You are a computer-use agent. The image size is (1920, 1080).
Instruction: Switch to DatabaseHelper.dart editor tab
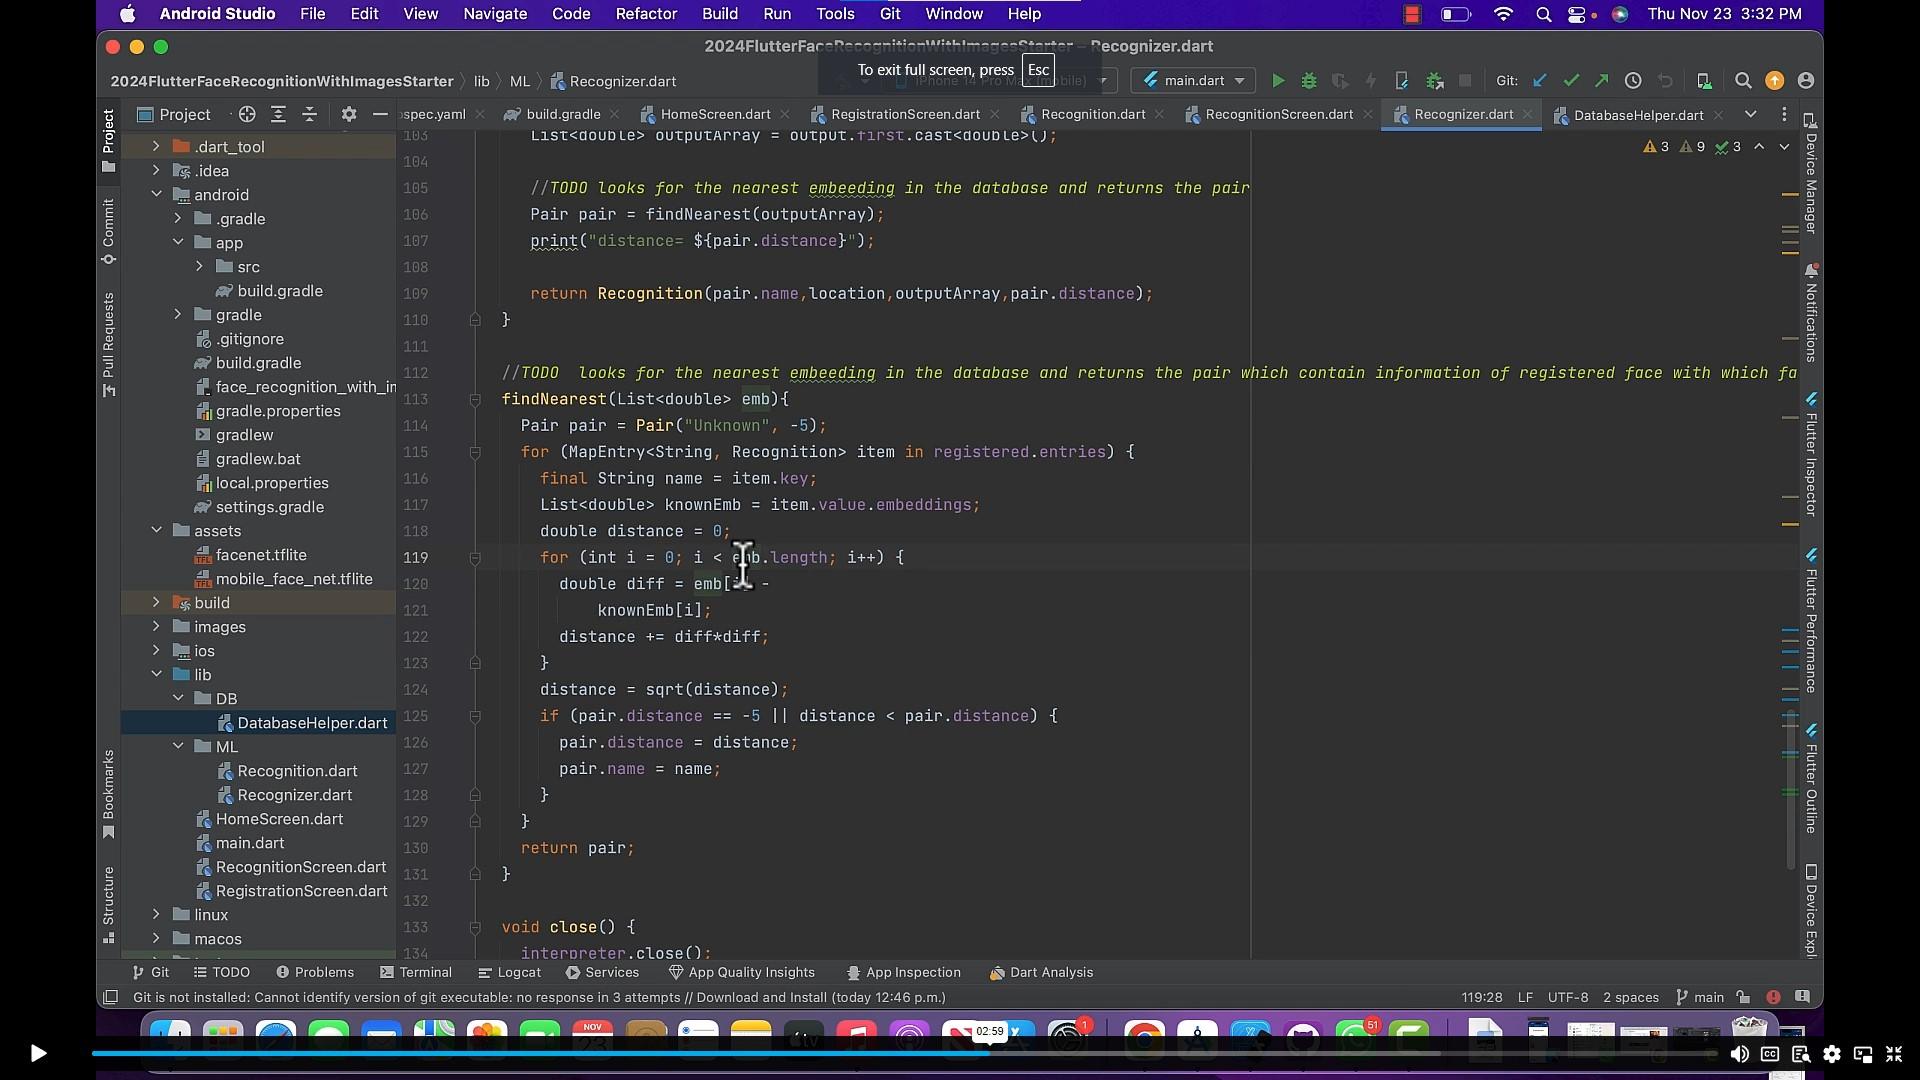click(x=1638, y=114)
